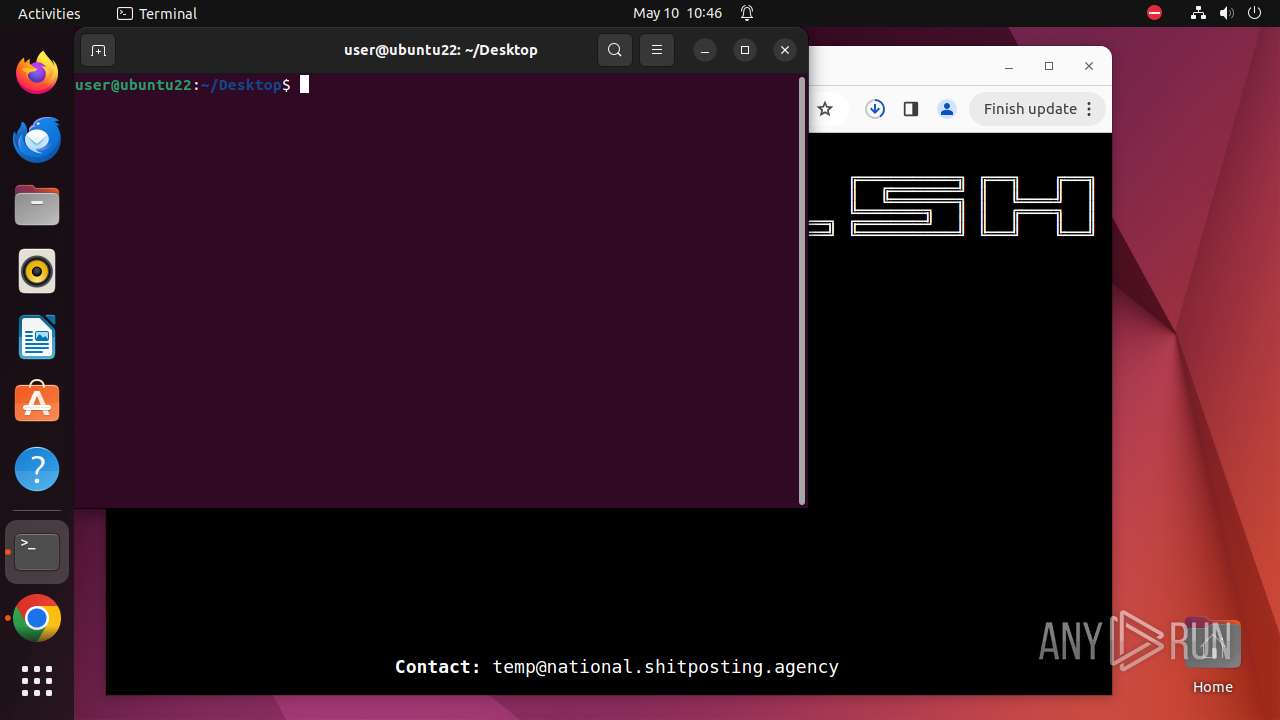Image resolution: width=1280 pixels, height=720 pixels.
Task: Maximize the Terminal window
Action: point(745,50)
